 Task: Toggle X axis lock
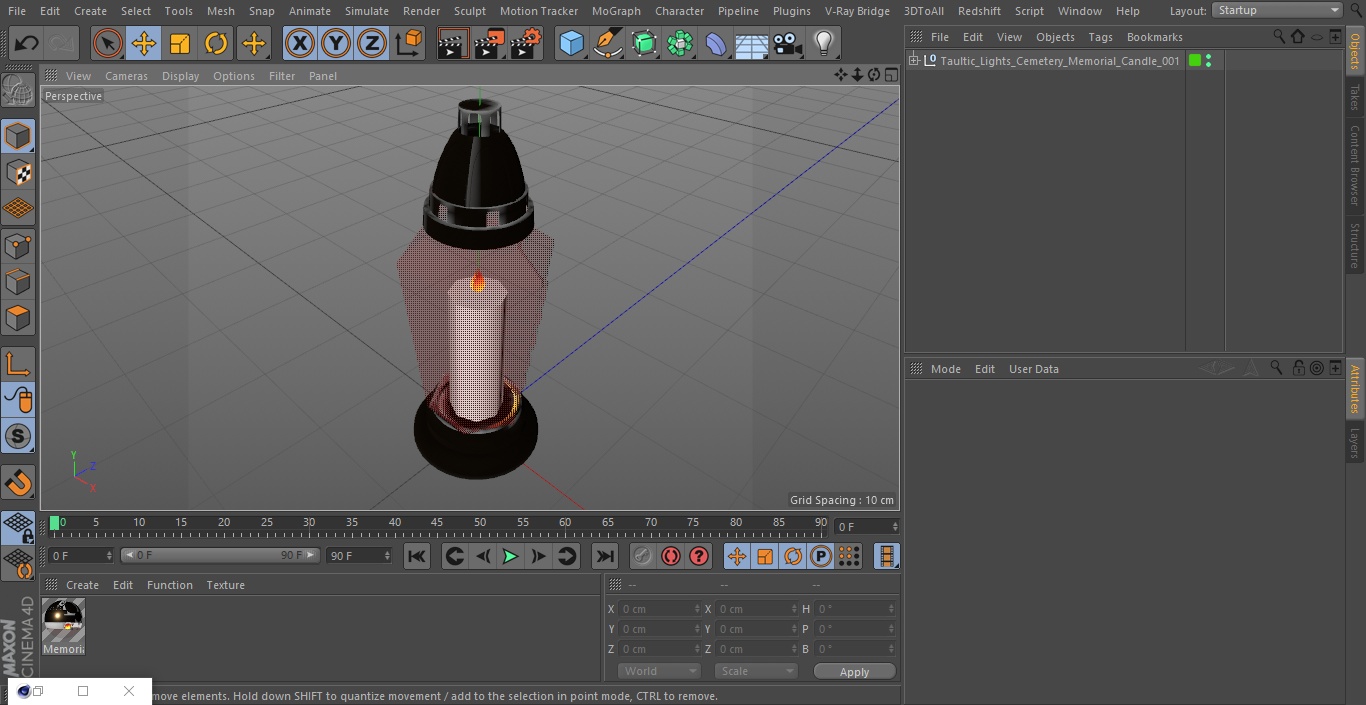(300, 44)
